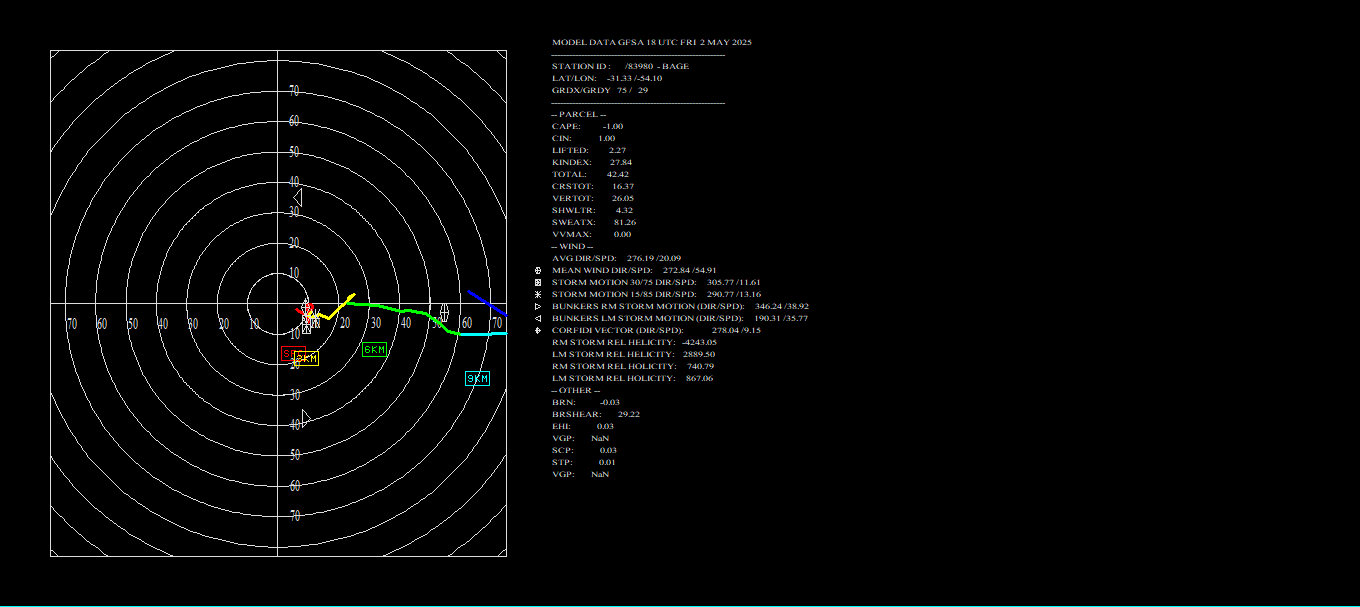
Task: Click the VVMAX value 0.00
Action: pyautogui.click(x=622, y=234)
